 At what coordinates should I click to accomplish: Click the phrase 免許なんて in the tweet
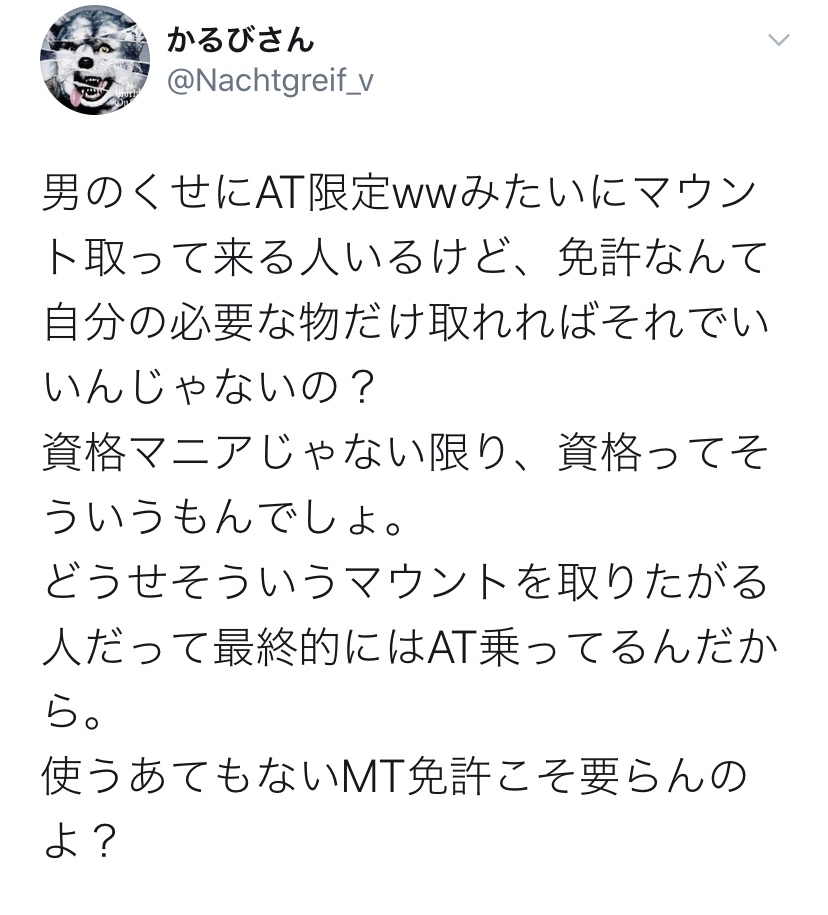(662, 258)
